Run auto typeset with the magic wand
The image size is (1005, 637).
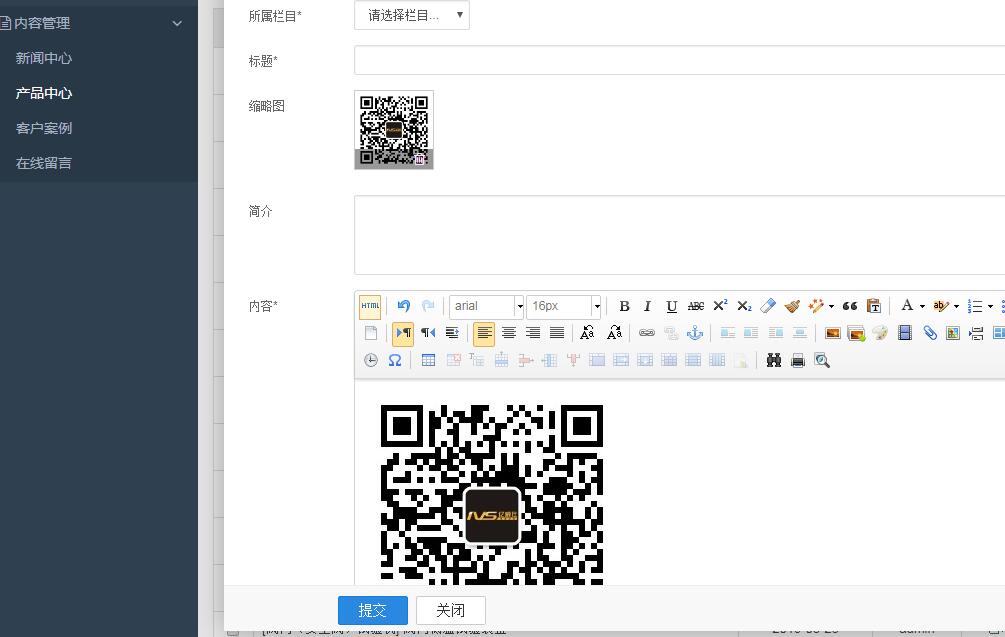pyautogui.click(x=816, y=306)
